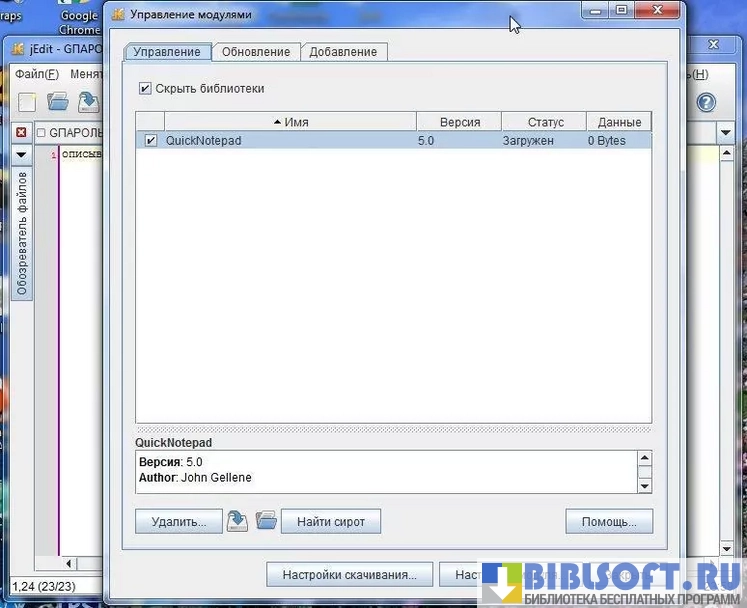
Task: Click the new file icon in jEdit toolbar
Action: pyautogui.click(x=27, y=102)
